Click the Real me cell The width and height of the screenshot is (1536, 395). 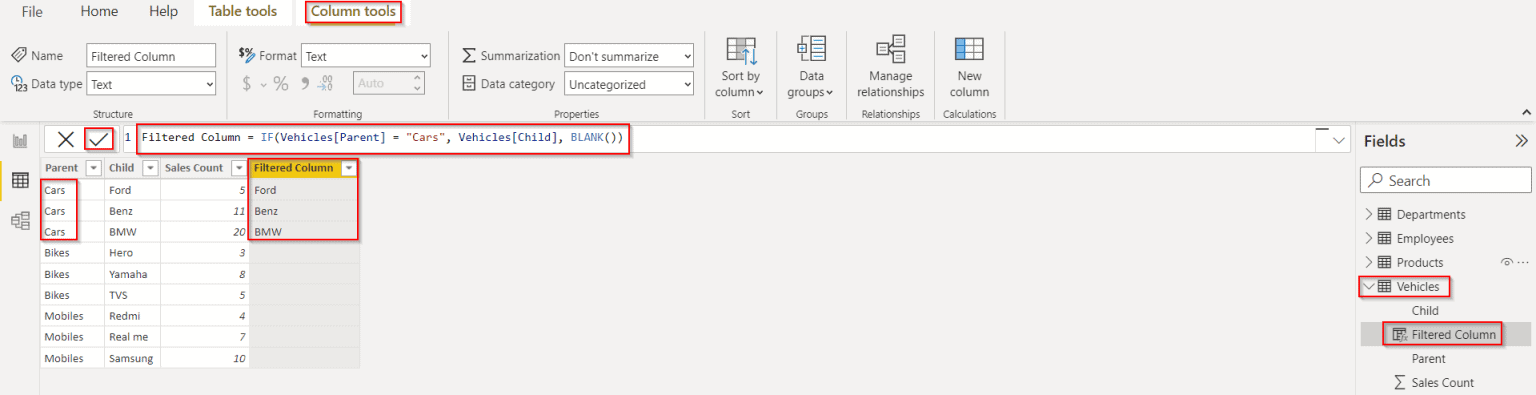(x=132, y=337)
